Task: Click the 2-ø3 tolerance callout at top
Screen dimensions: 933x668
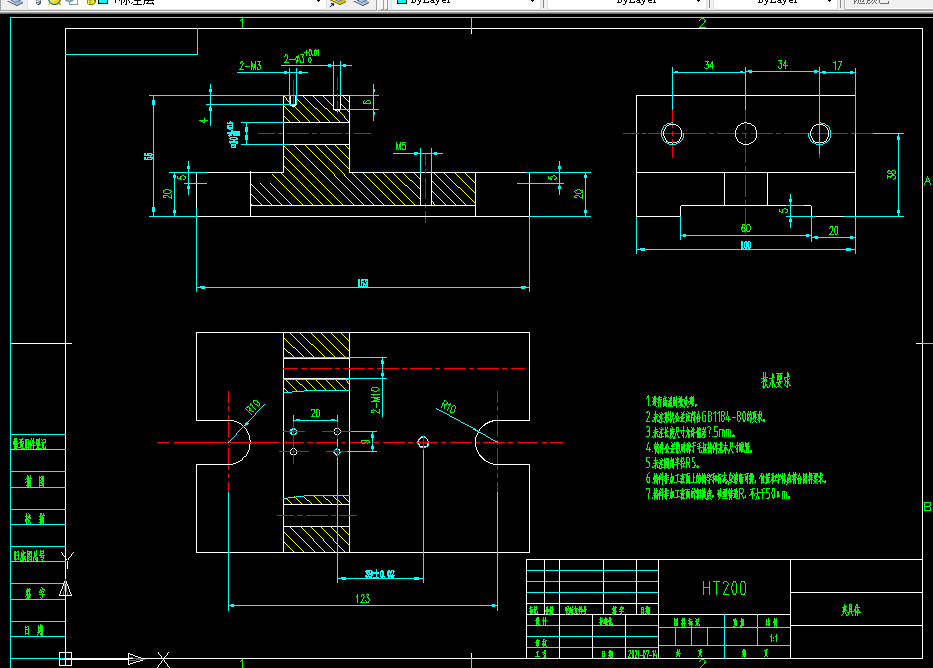Action: click(x=302, y=57)
